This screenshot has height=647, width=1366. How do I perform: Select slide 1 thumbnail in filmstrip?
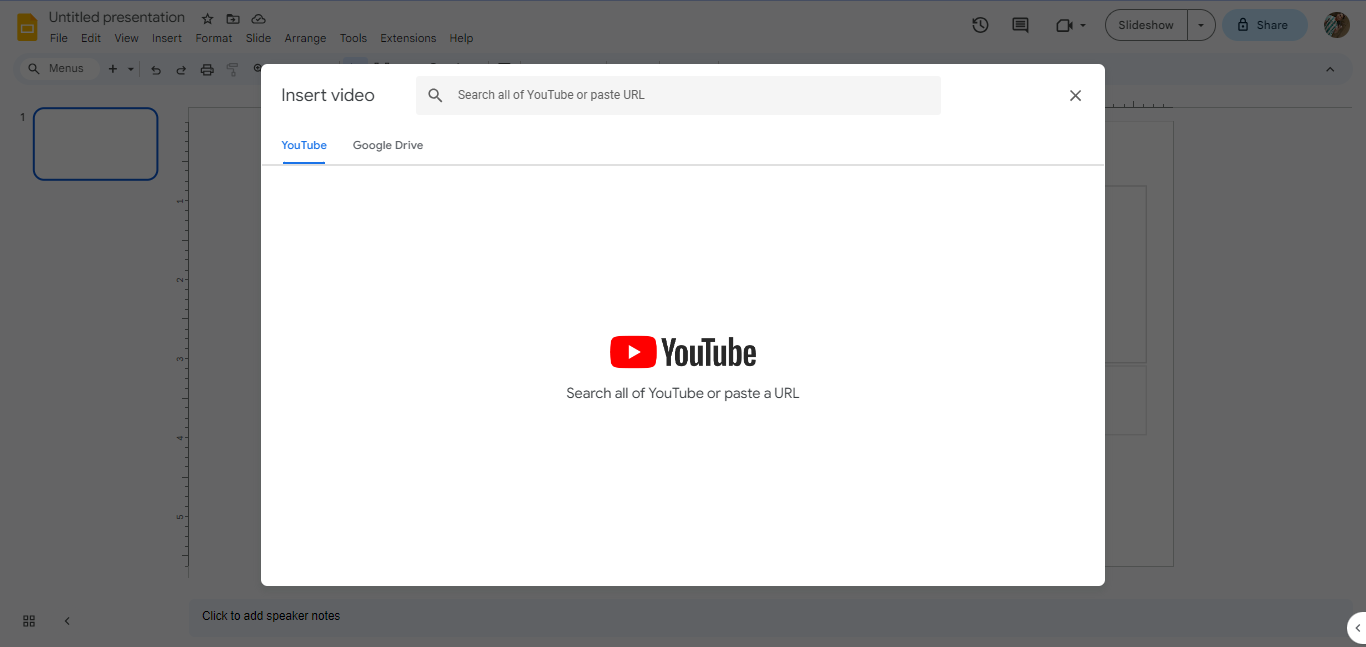[x=96, y=144]
